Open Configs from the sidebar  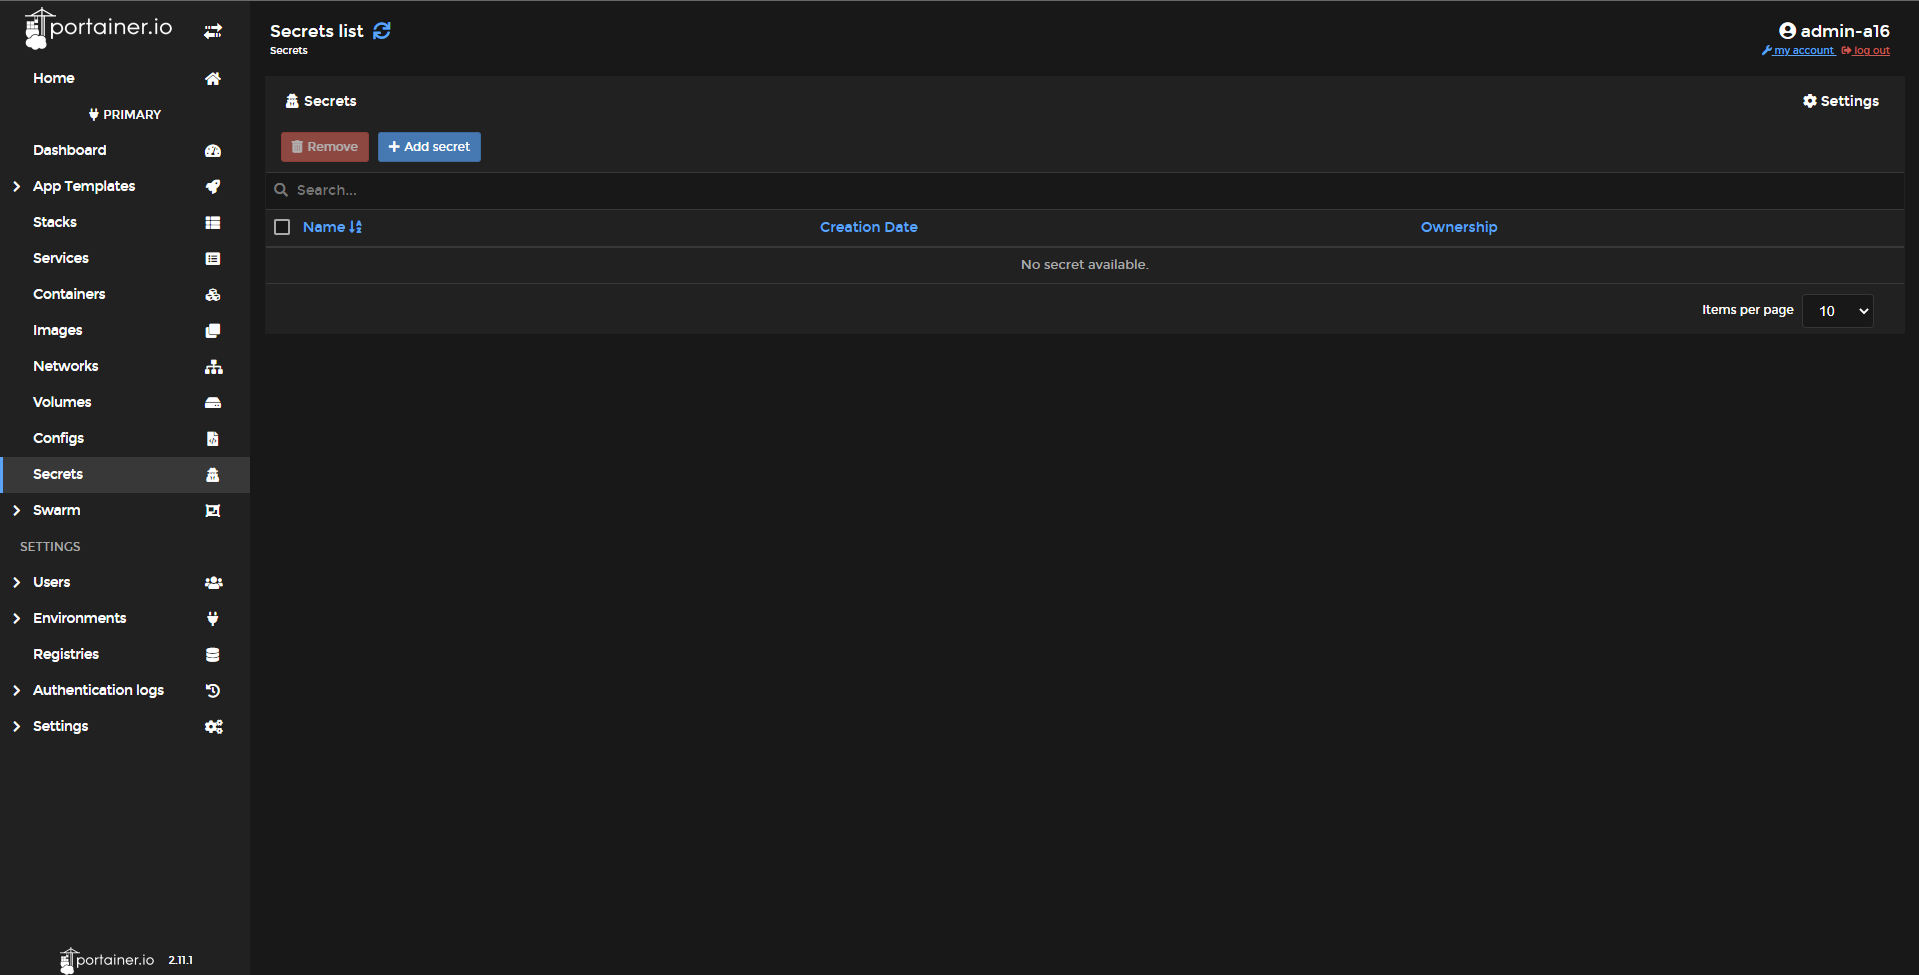point(58,438)
